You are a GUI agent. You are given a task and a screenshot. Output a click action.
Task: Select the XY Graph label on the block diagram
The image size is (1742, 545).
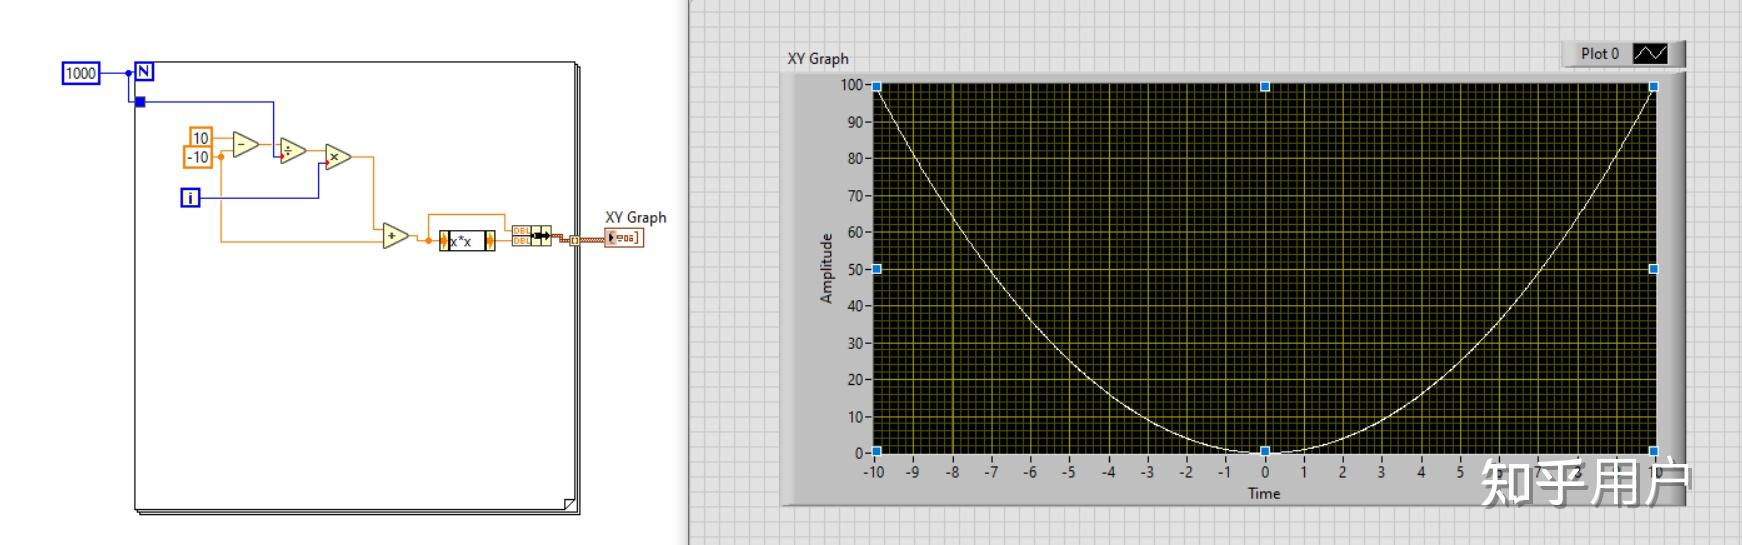[636, 217]
